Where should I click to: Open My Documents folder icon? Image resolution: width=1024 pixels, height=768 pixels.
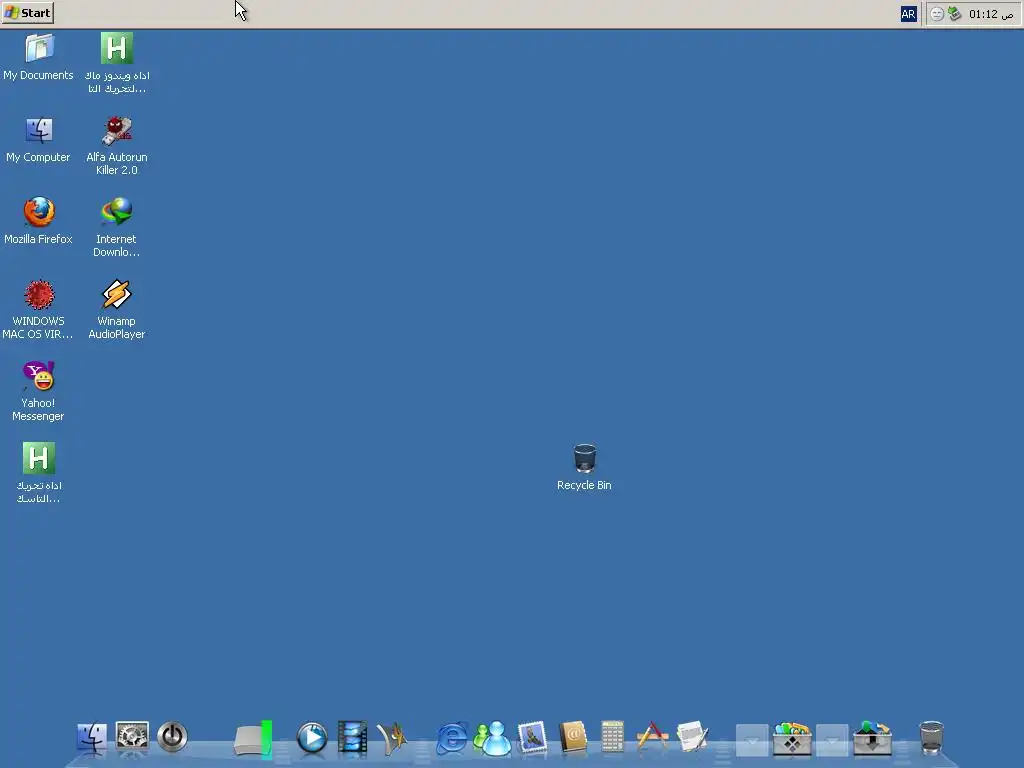(x=39, y=48)
